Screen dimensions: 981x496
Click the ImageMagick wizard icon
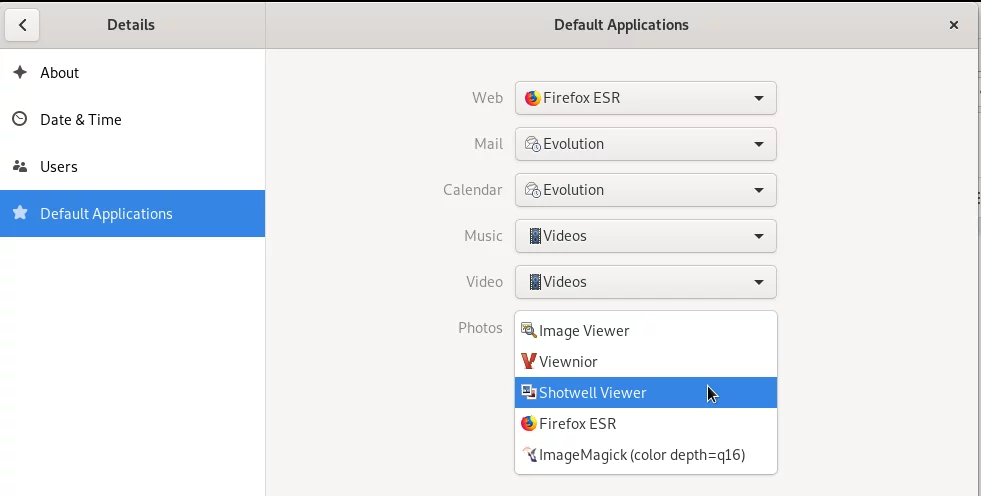tap(529, 455)
